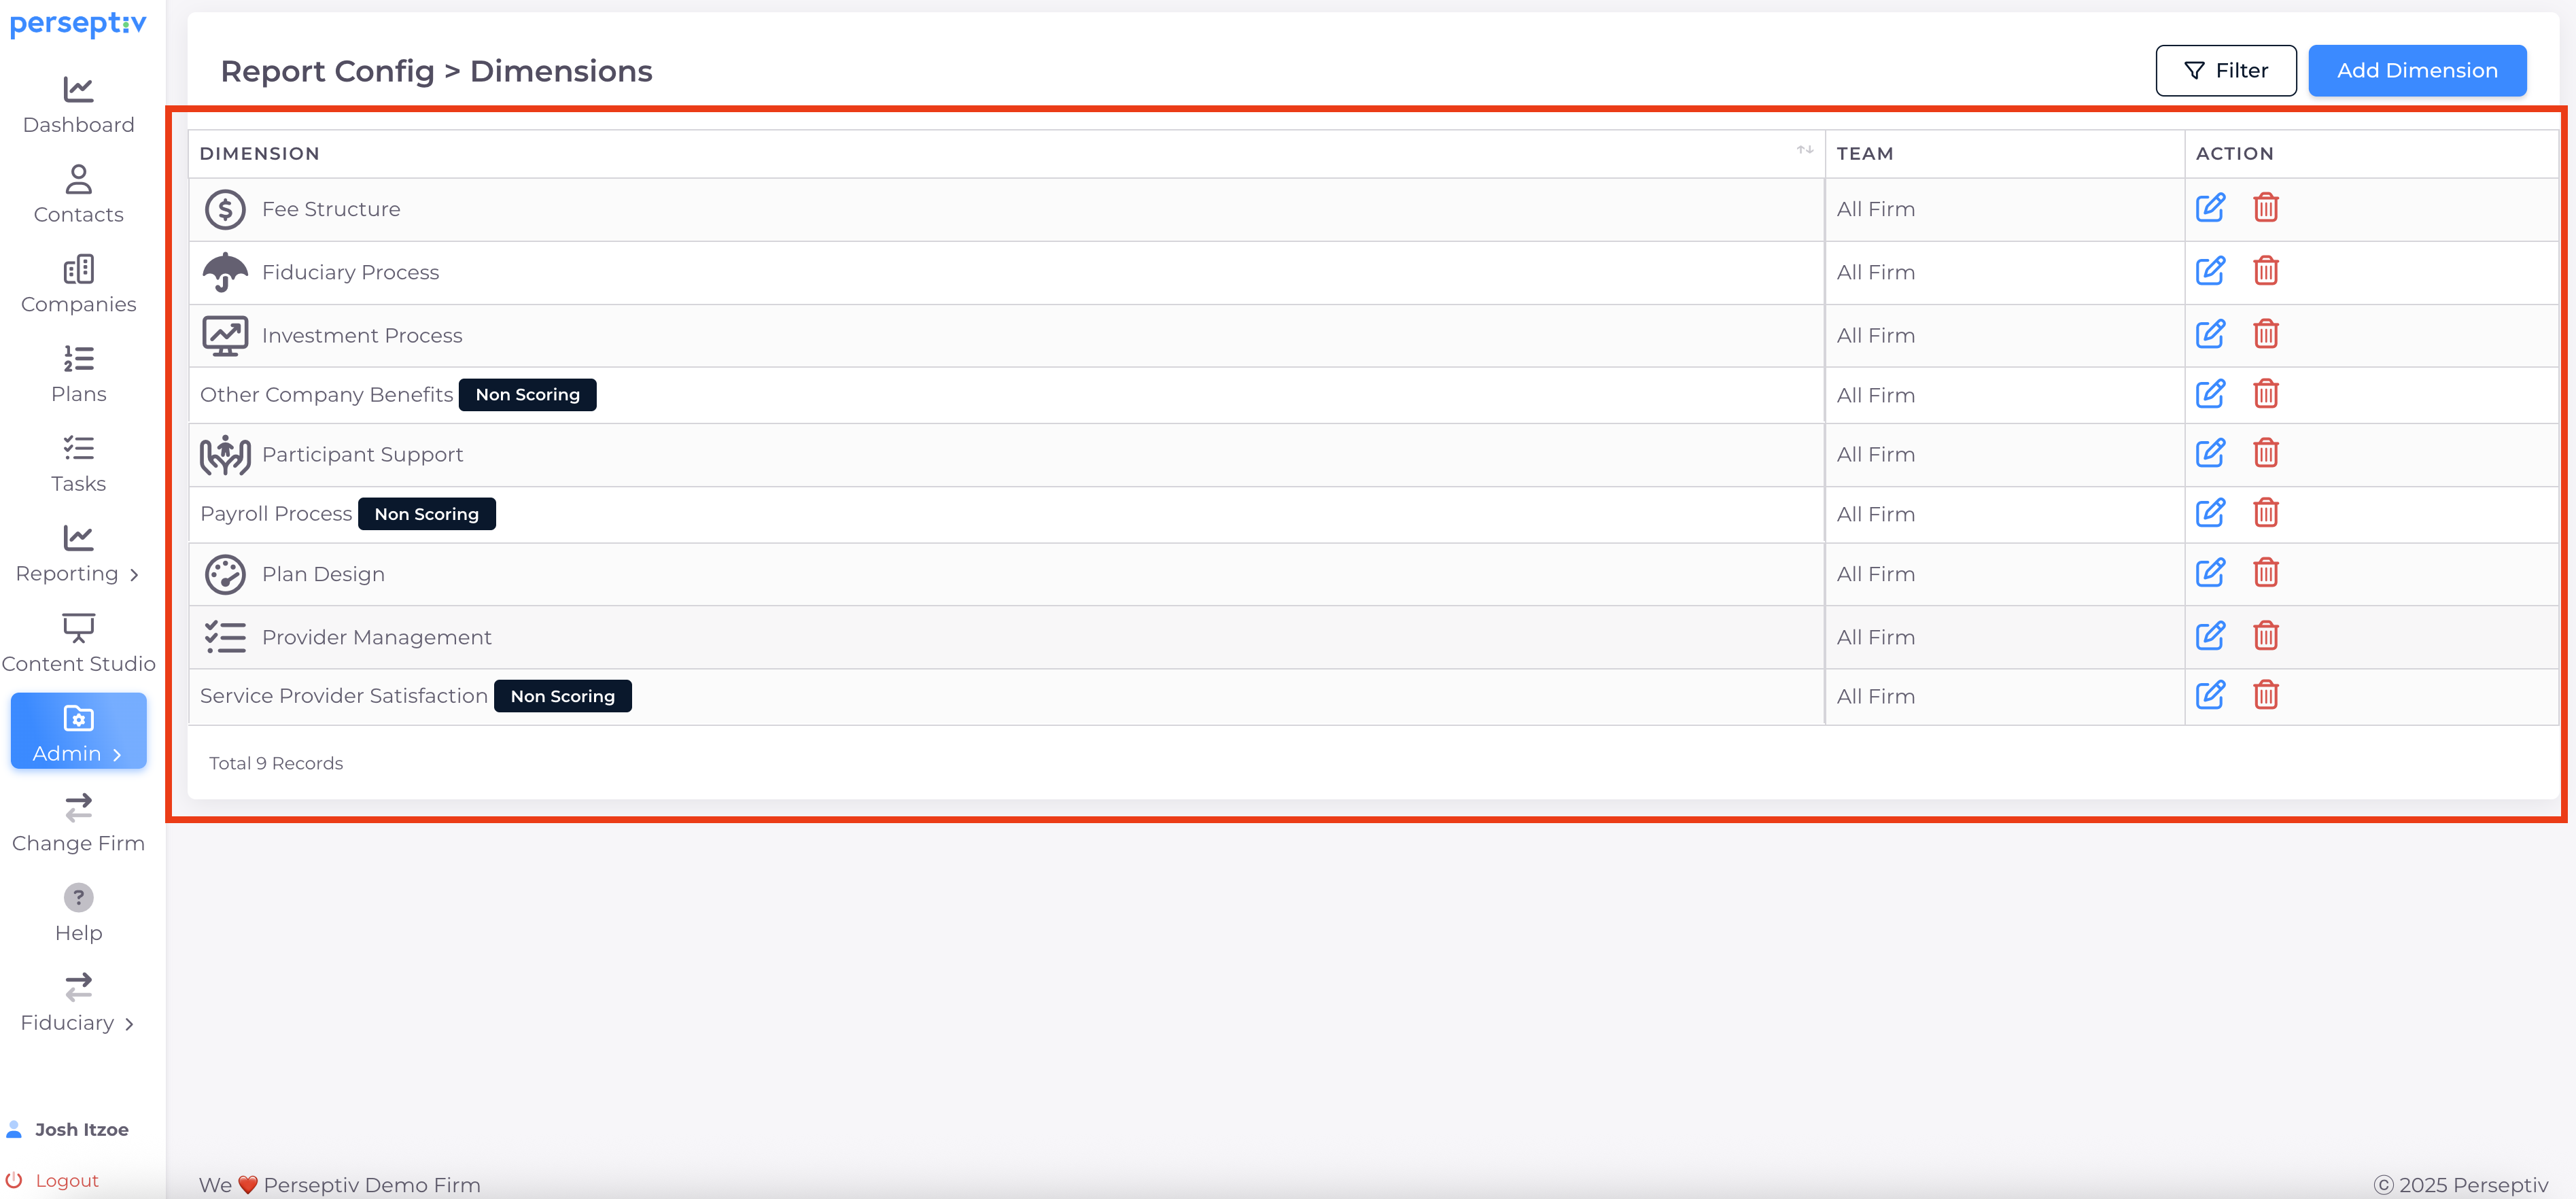Viewport: 2576px width, 1199px height.
Task: Delete the Service Provider Satisfaction dimension
Action: 2265,695
